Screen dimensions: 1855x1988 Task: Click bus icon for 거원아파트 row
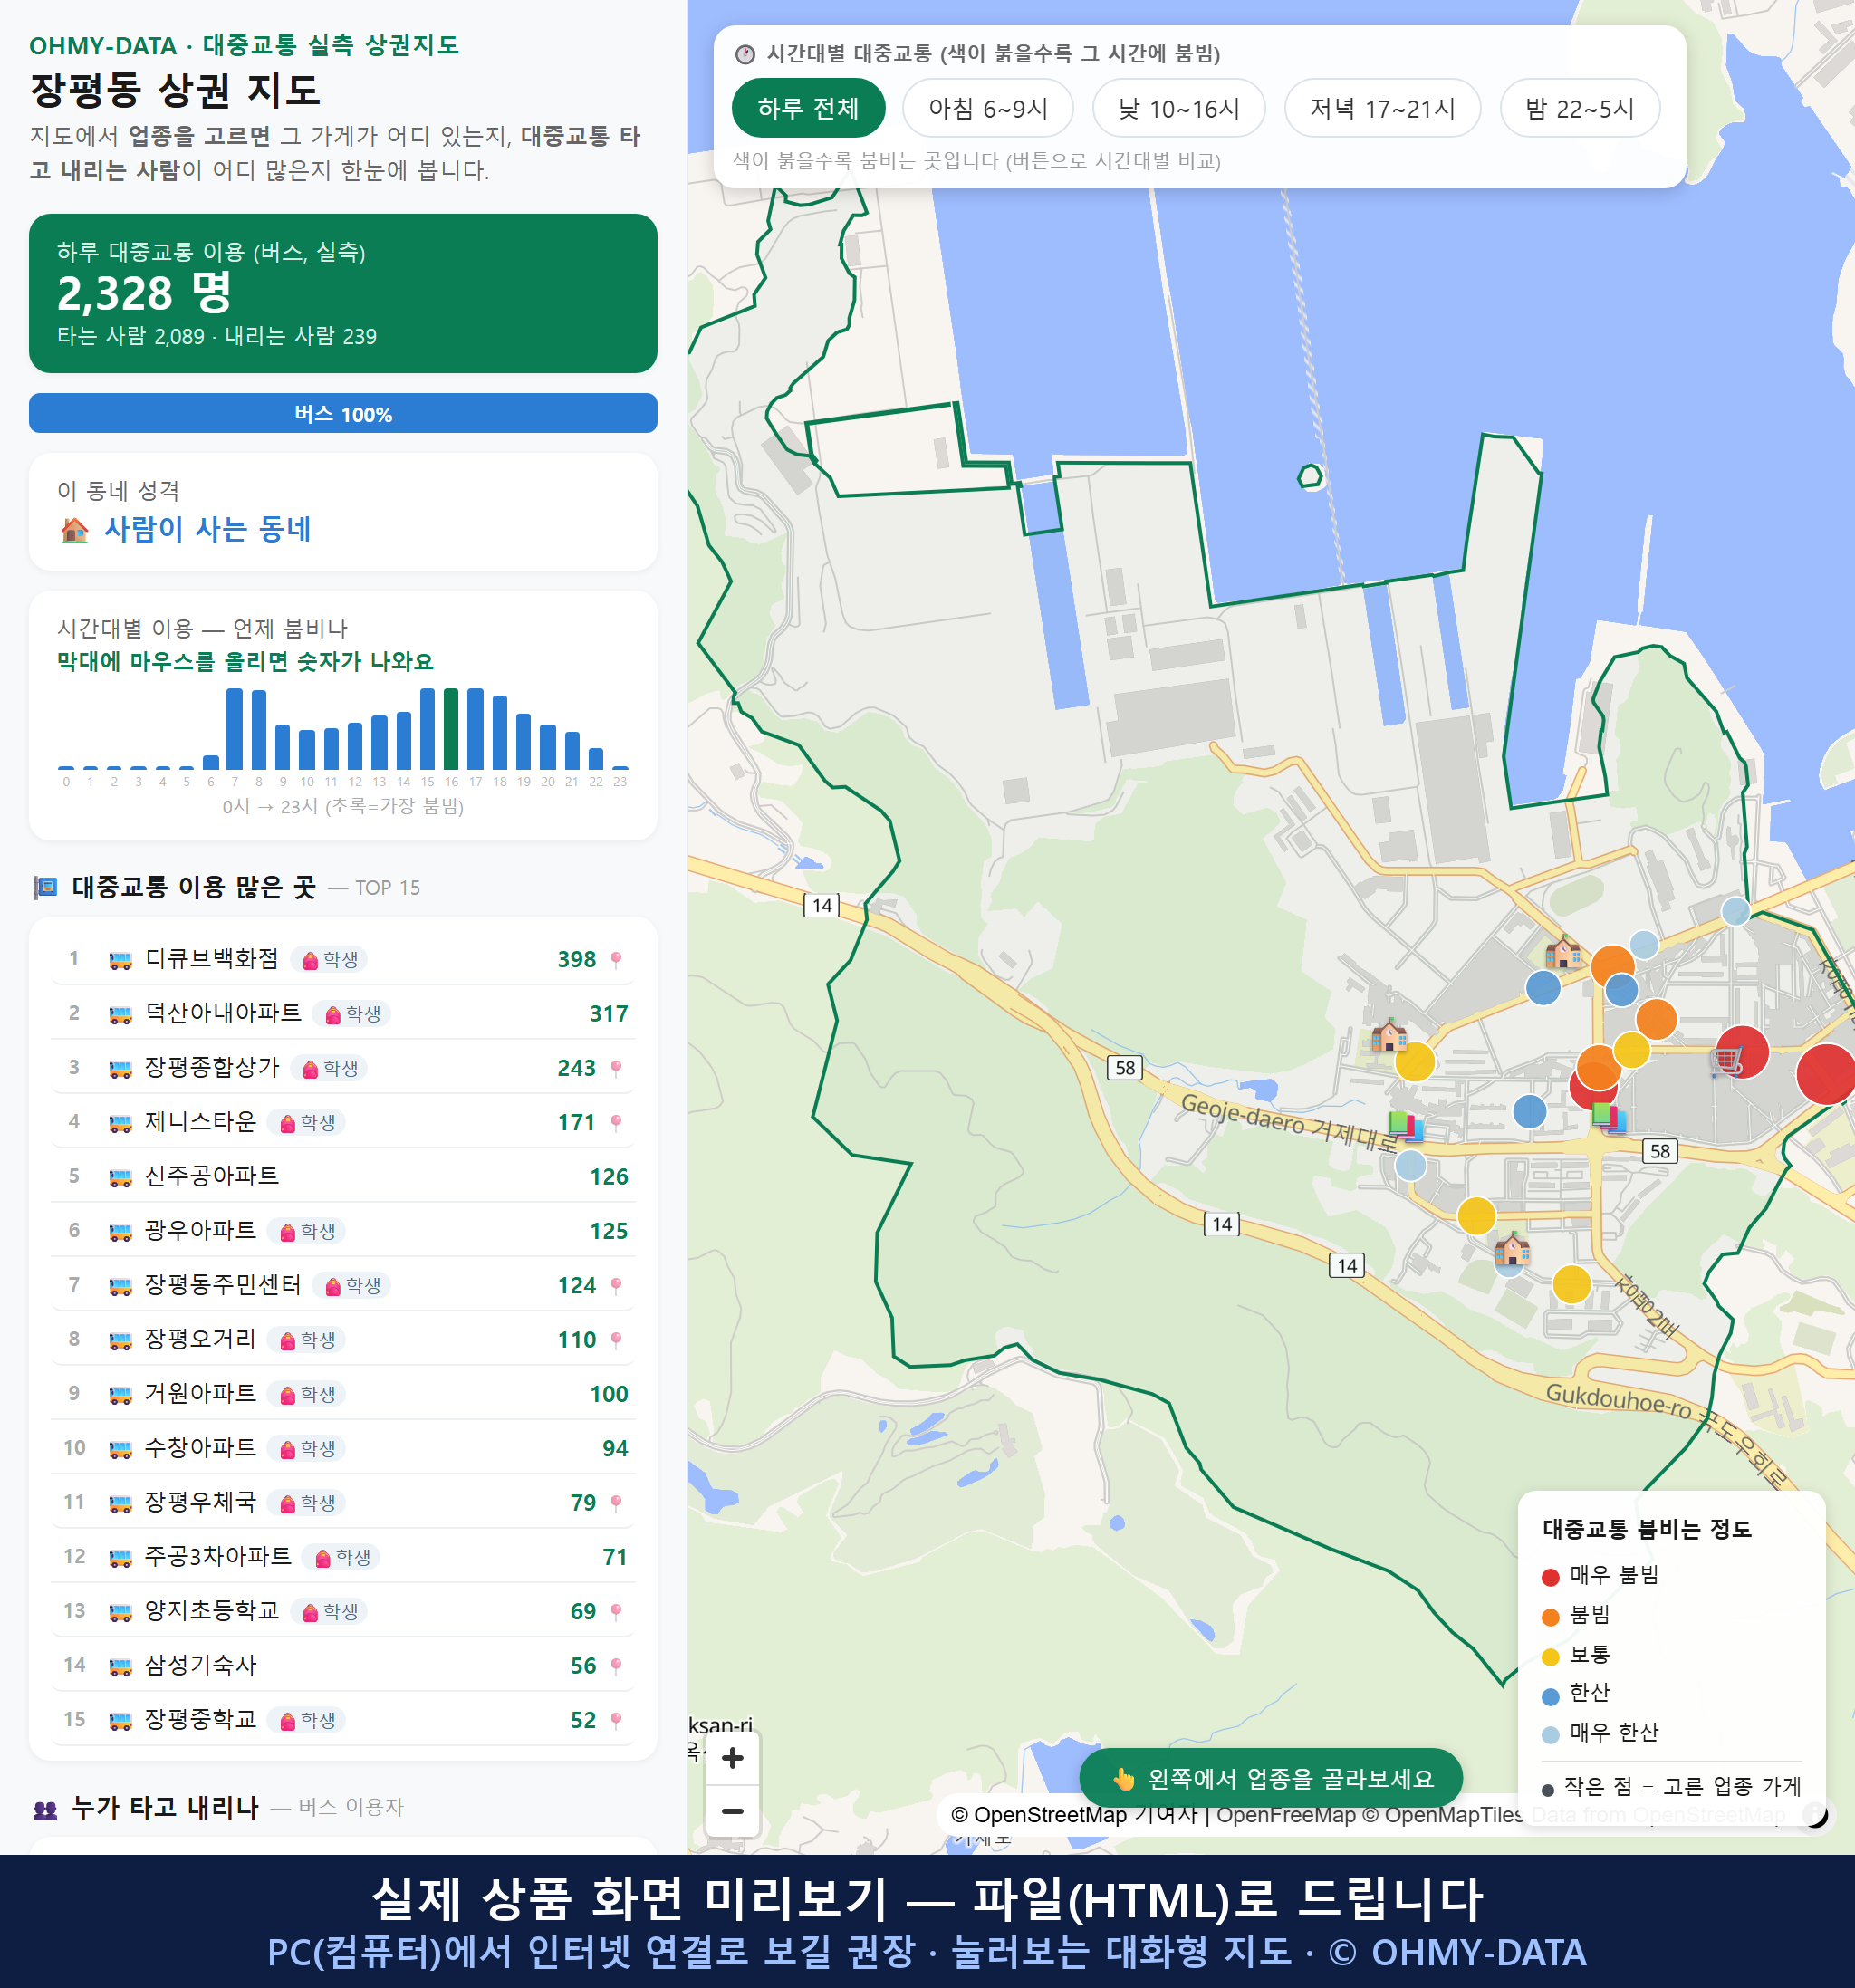coord(120,1394)
